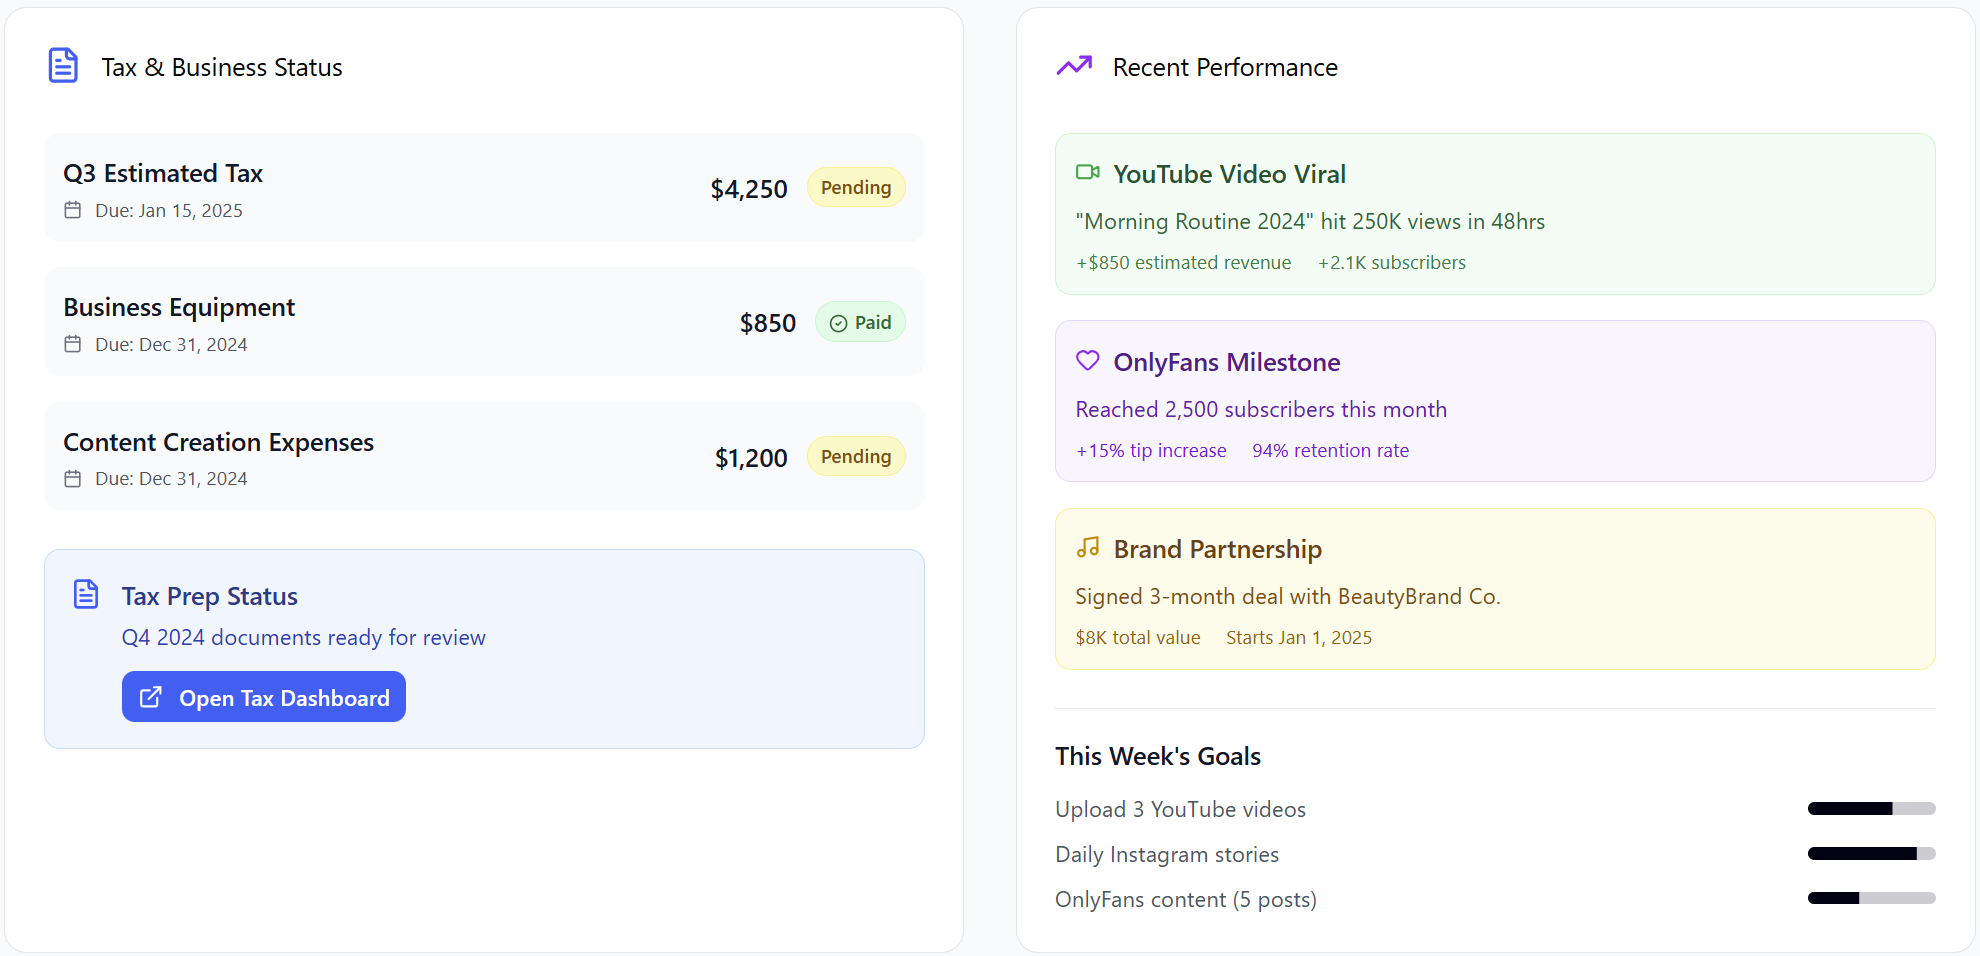This screenshot has height=956, width=1980.
Task: Open the Tax Dashboard
Action: [x=263, y=696]
